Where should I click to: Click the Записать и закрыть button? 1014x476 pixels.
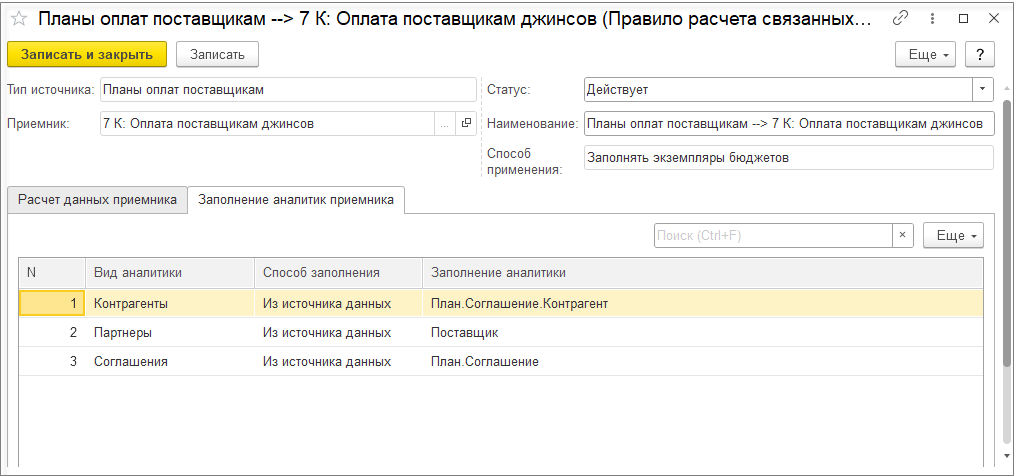pyautogui.click(x=87, y=54)
